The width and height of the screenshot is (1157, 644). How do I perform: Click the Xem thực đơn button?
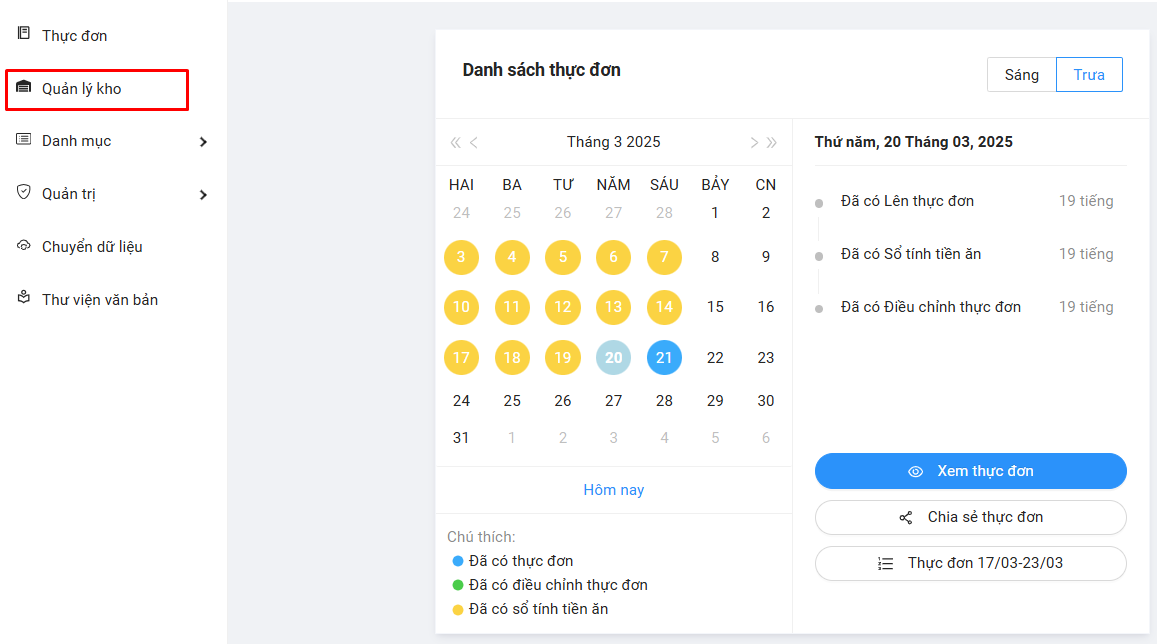tap(970, 471)
